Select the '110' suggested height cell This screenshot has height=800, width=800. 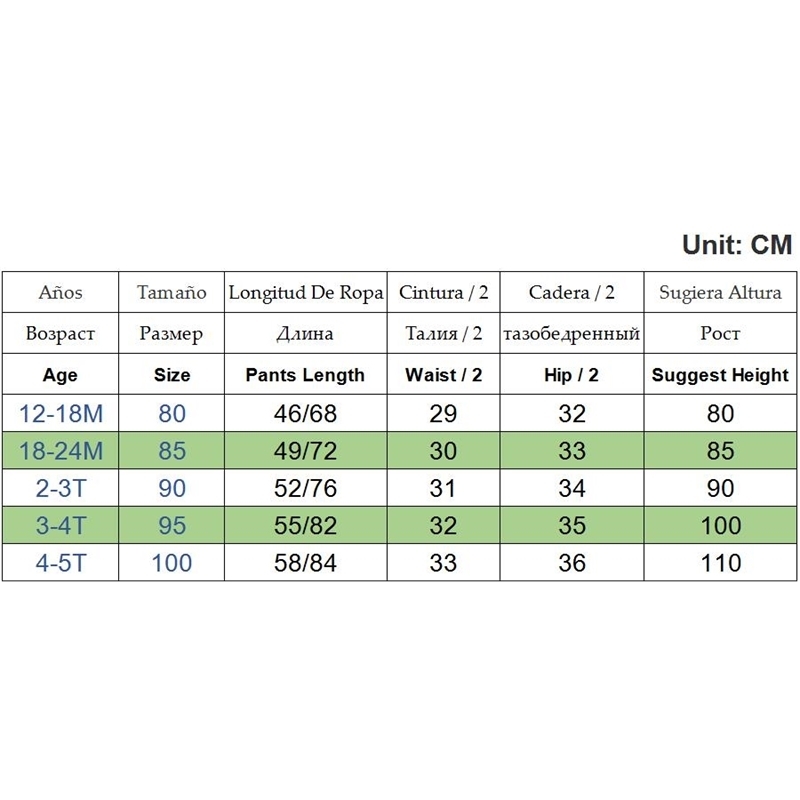pyautogui.click(x=720, y=562)
